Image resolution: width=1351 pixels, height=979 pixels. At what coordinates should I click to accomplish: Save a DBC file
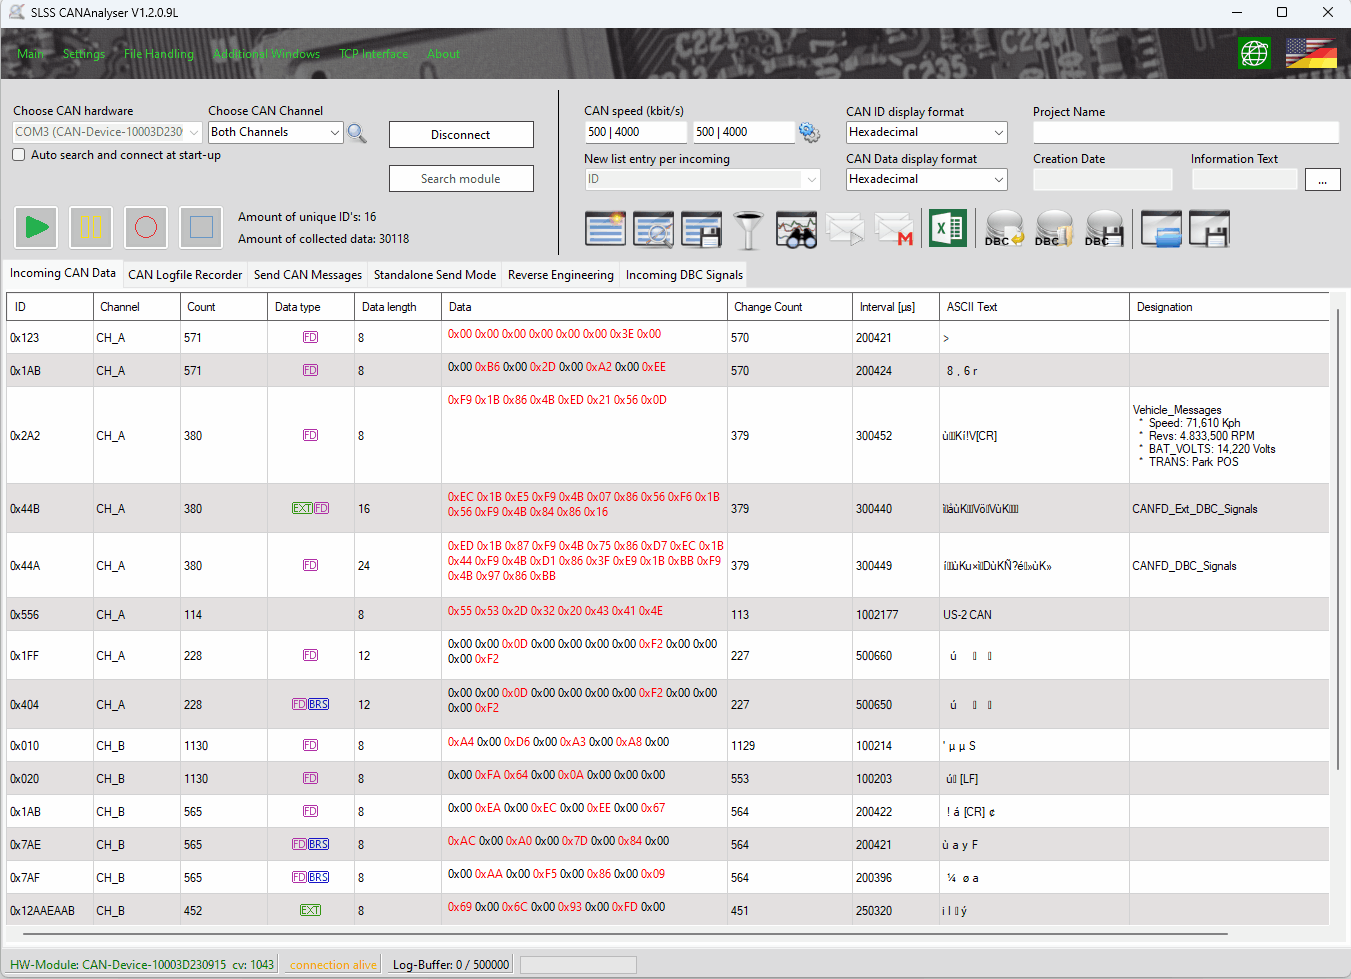coord(1104,228)
